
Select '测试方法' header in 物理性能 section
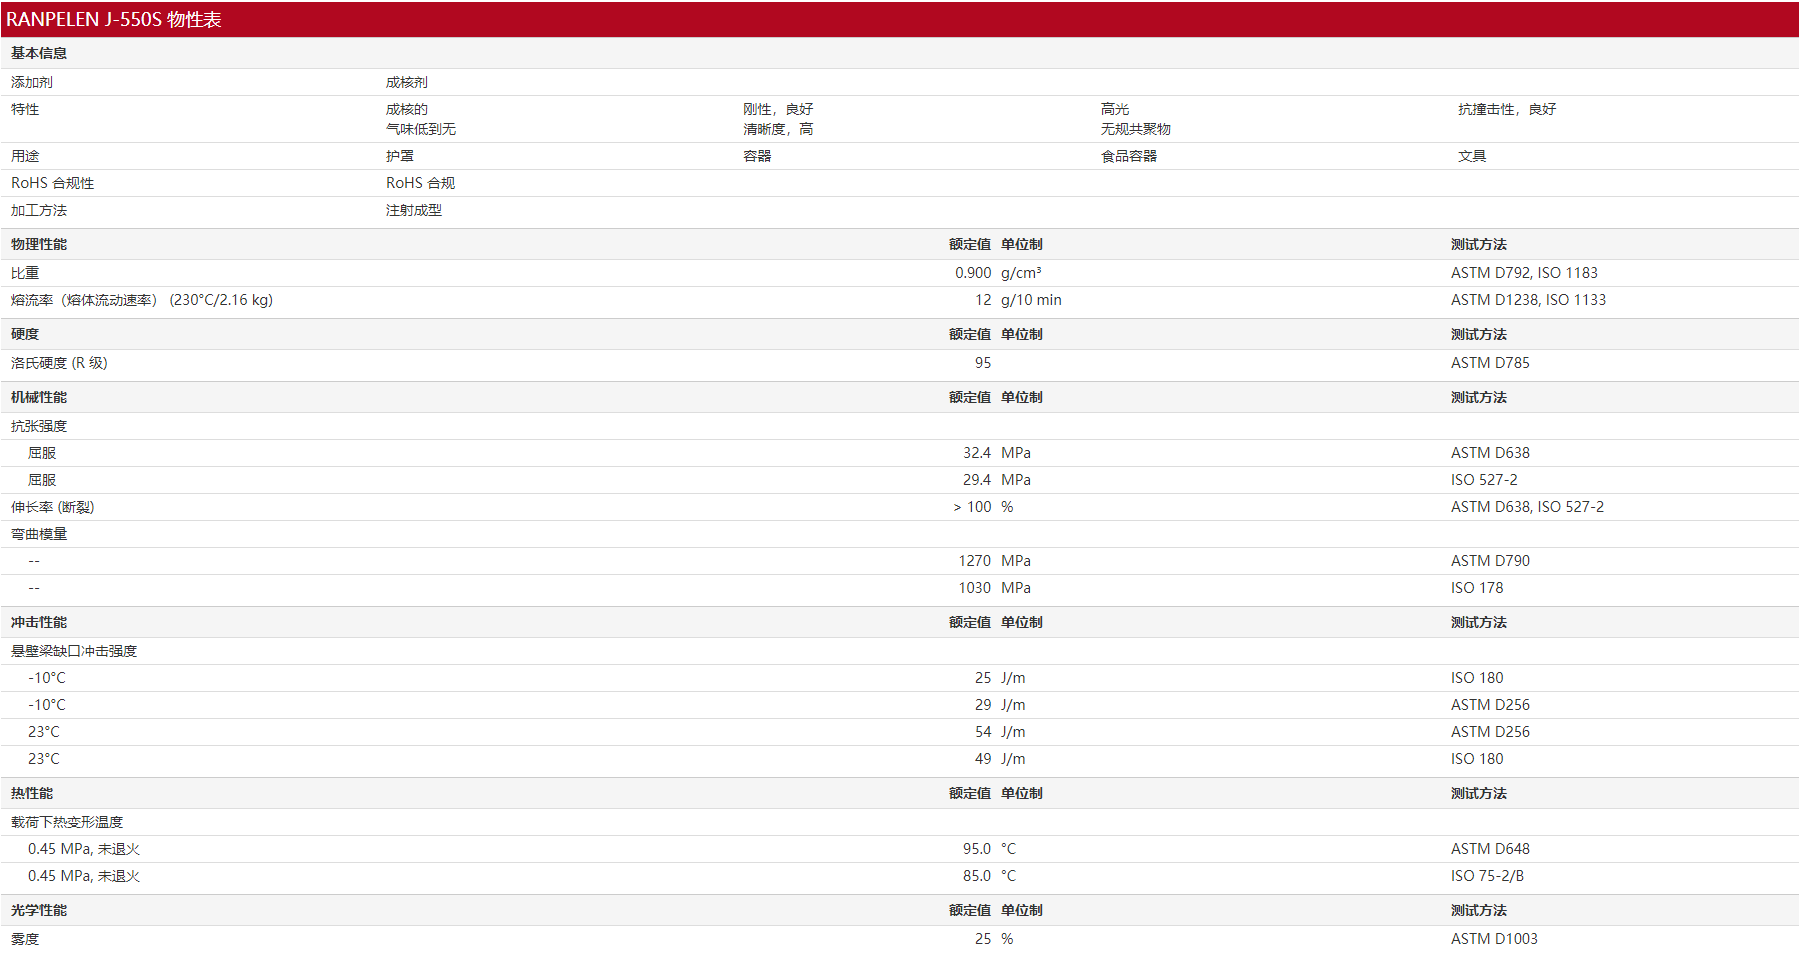[1479, 244]
